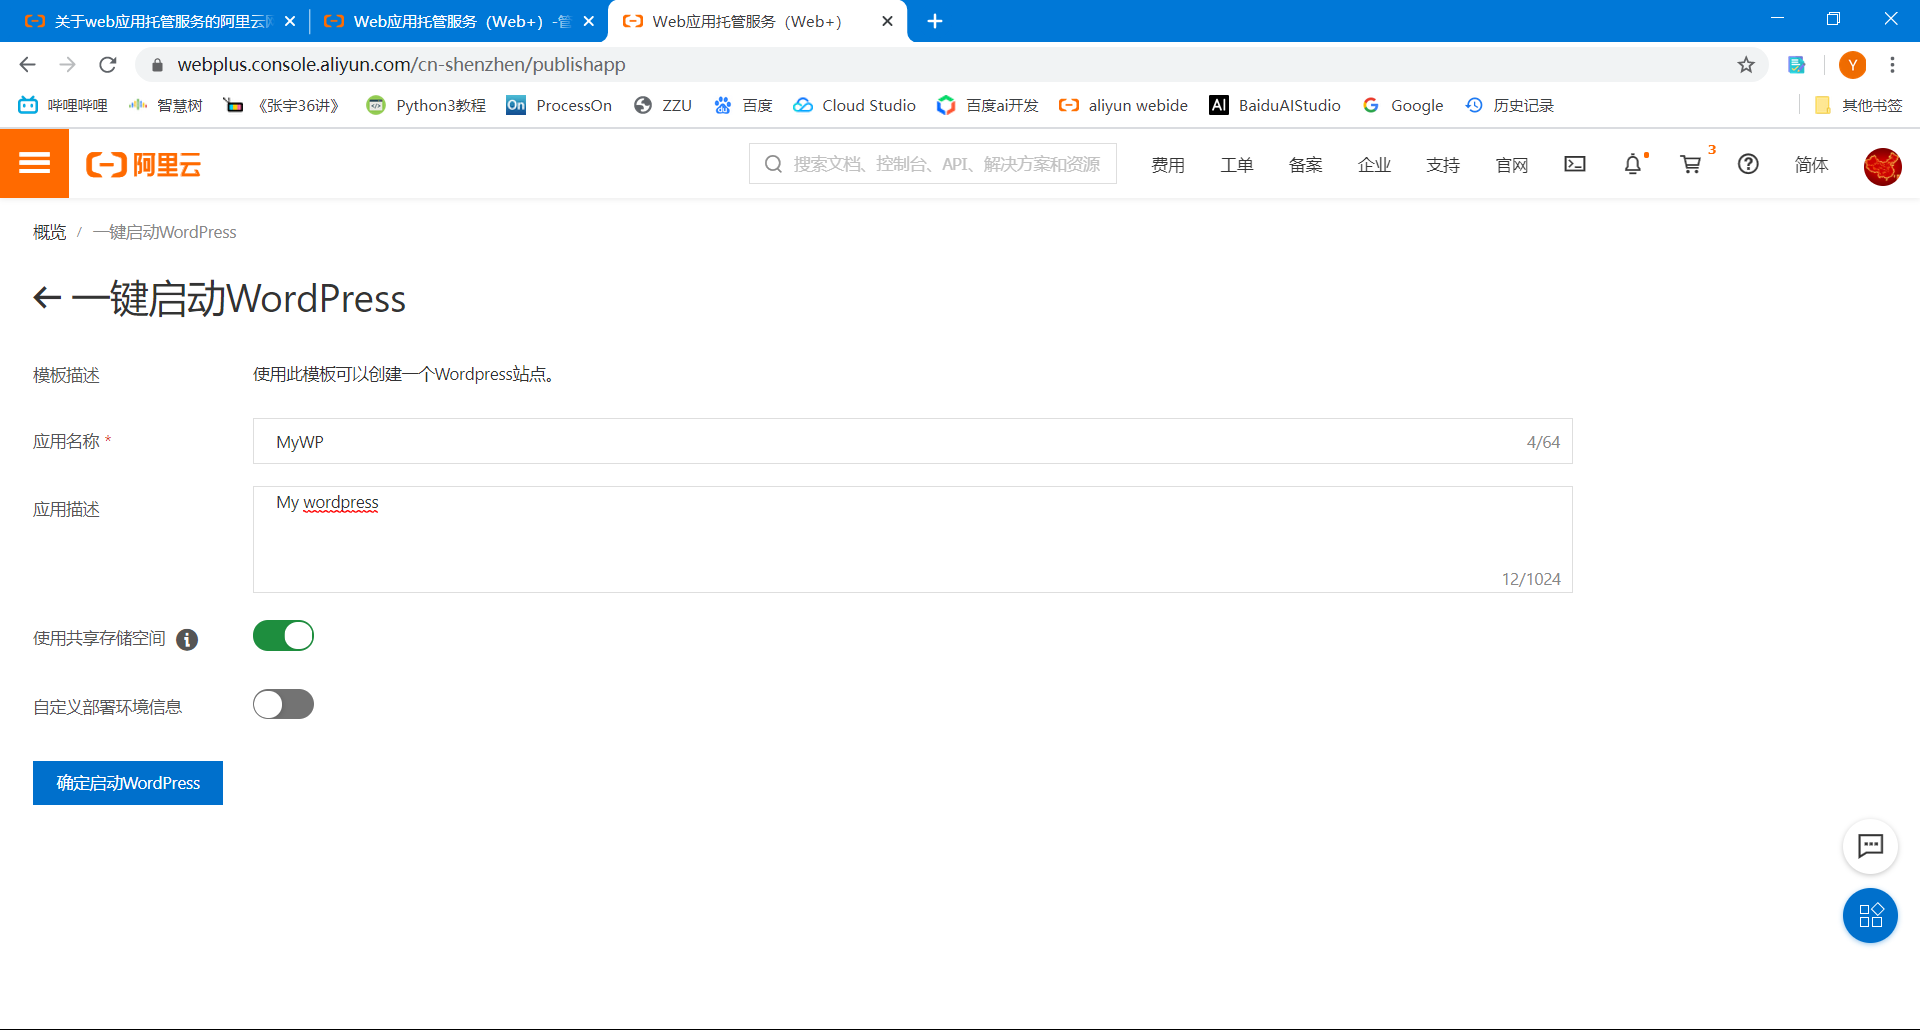Open the aliyun webide bookmark
Image resolution: width=1920 pixels, height=1030 pixels.
(x=1124, y=105)
